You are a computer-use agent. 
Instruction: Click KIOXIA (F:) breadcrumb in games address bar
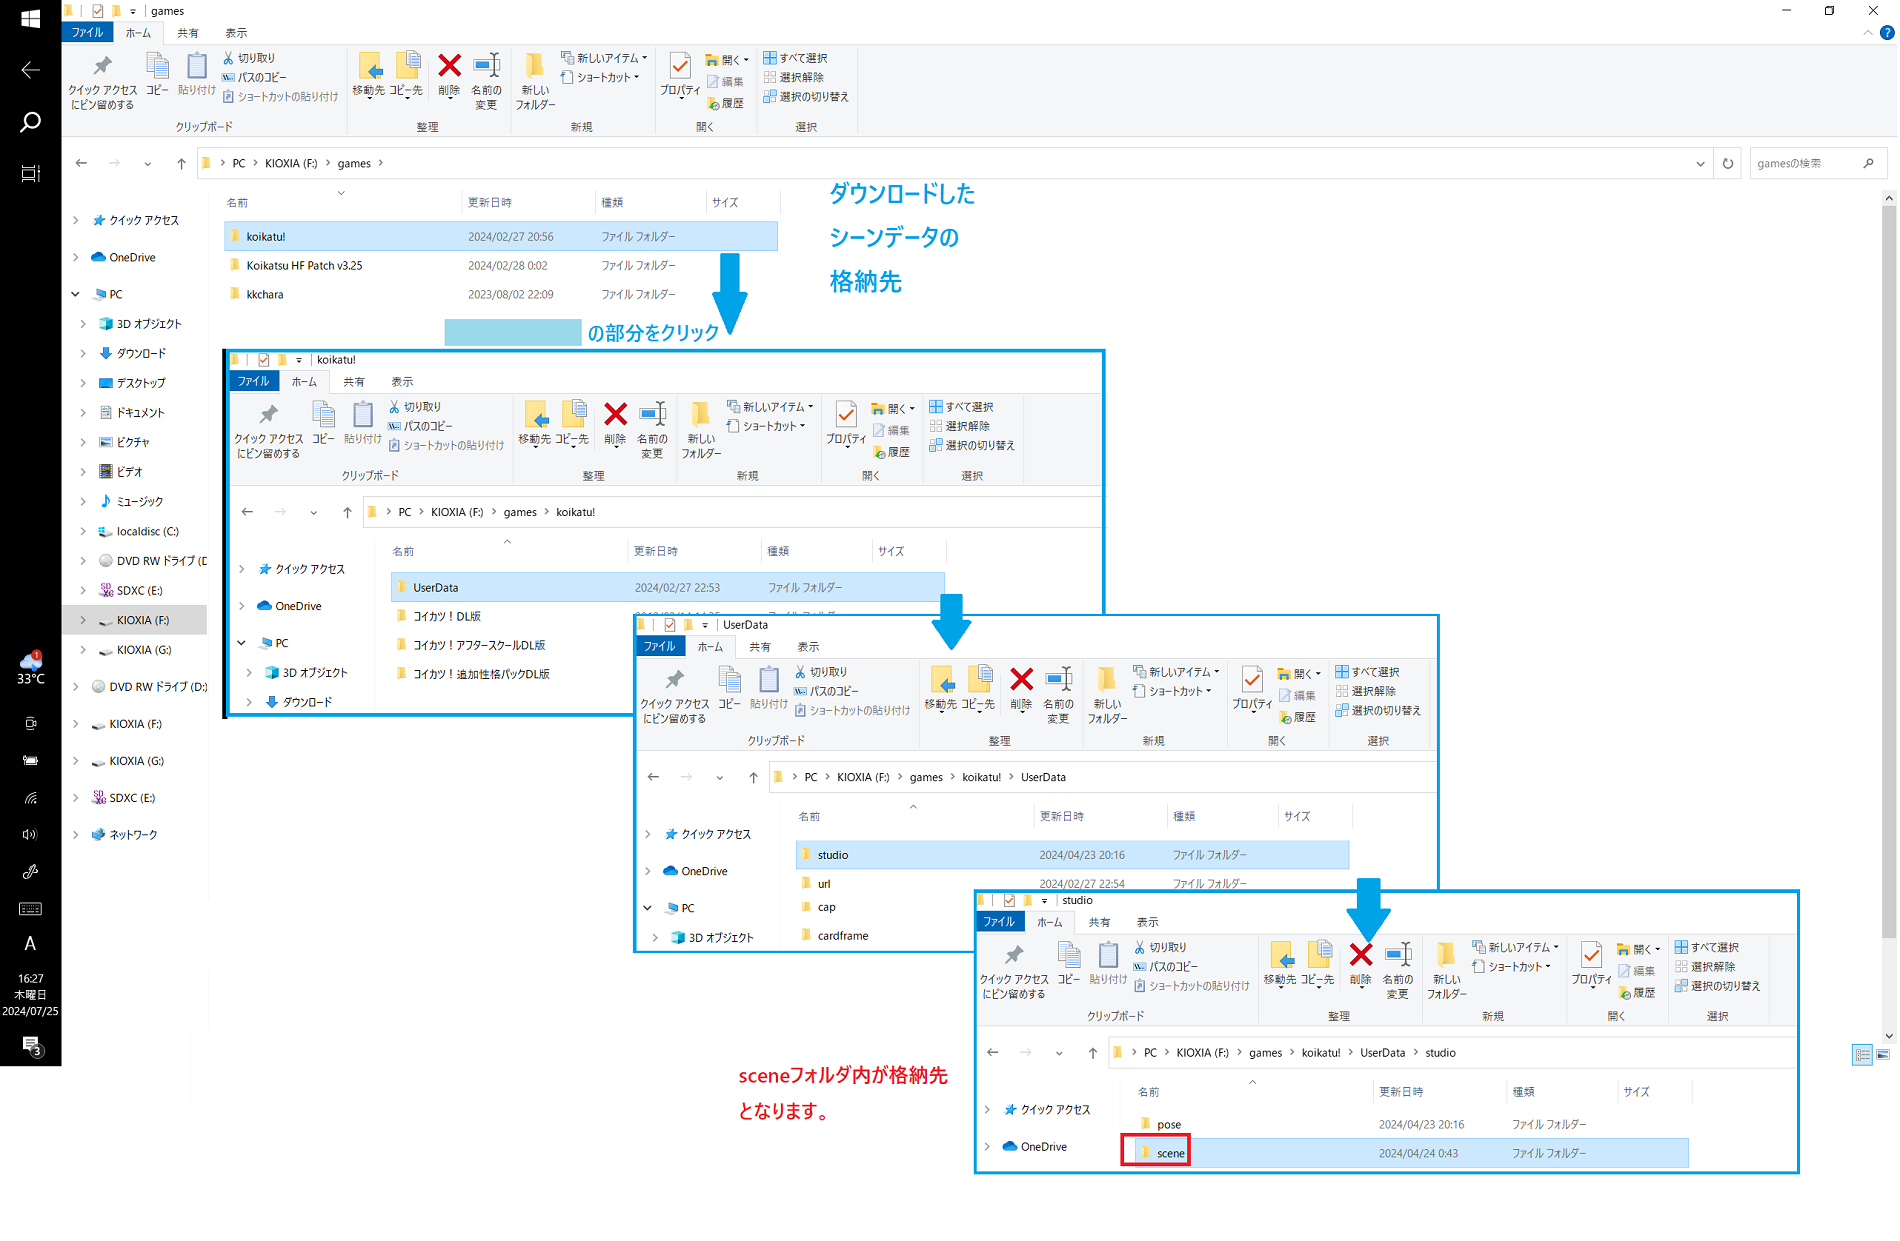[x=291, y=163]
